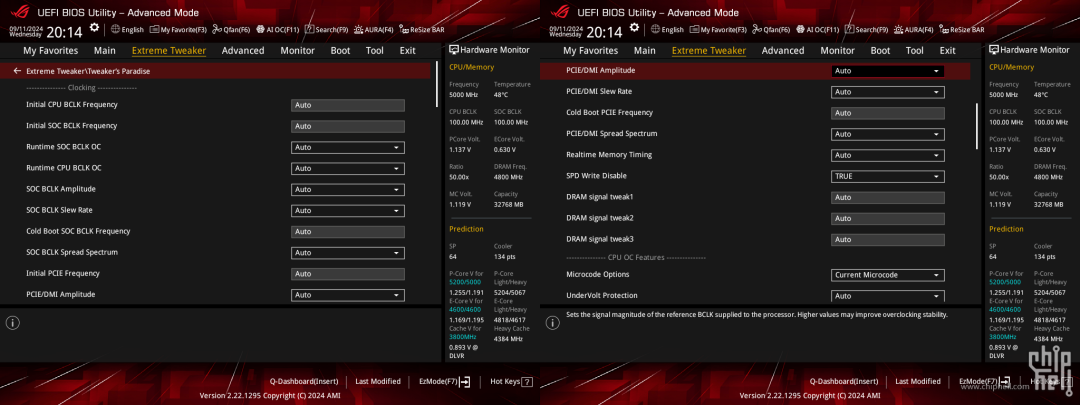1080x405 pixels.
Task: Open Qfan(F6) control in the Clocking screenshot
Action: 231,30
